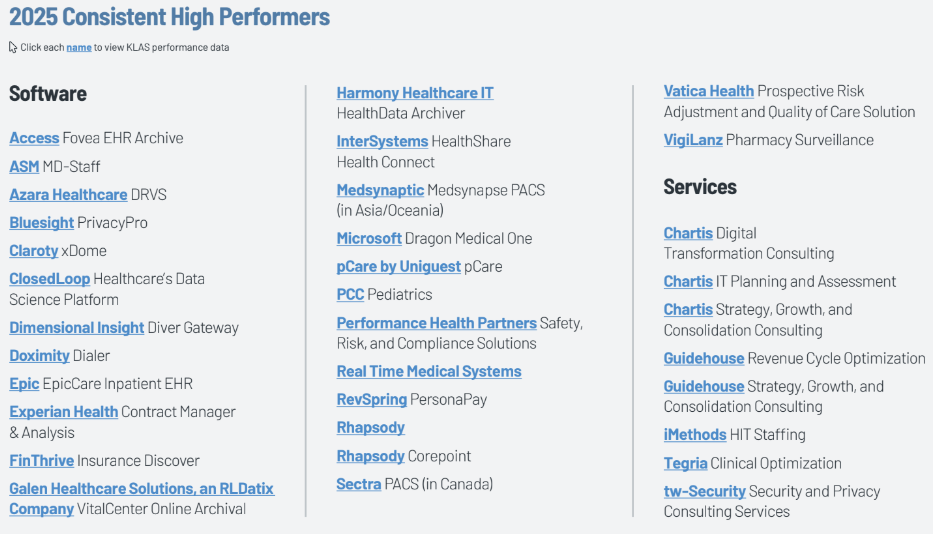View Epic performance data
This screenshot has height=534, width=933.
click(x=24, y=383)
